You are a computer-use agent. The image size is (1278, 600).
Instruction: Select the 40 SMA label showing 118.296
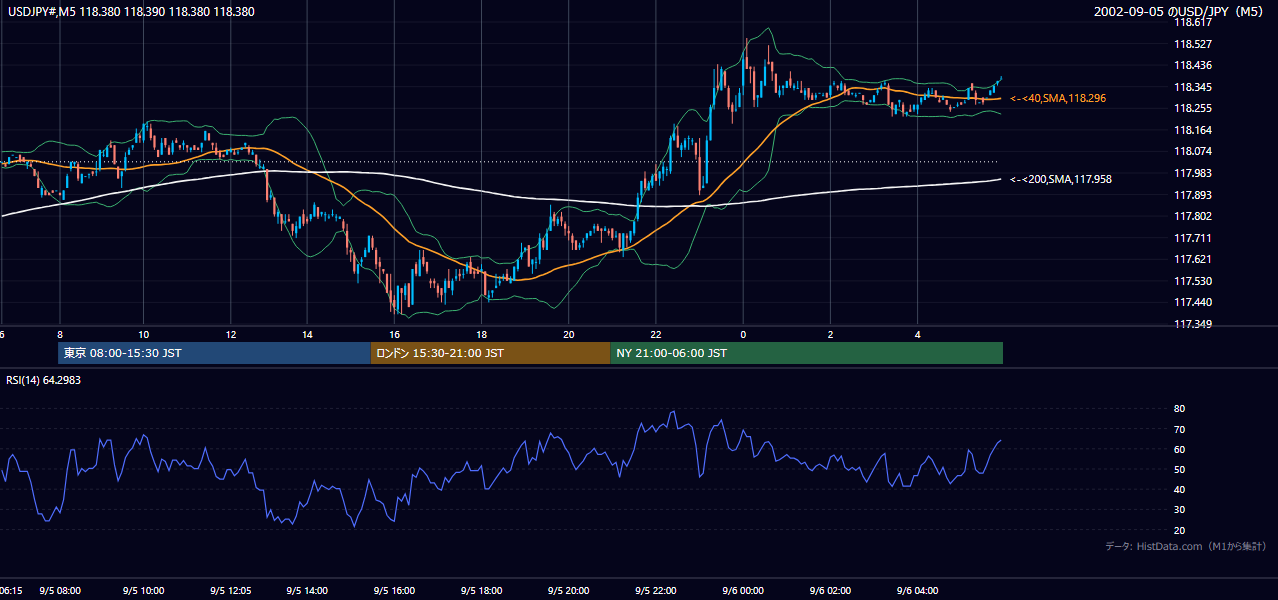pyautogui.click(x=1058, y=98)
